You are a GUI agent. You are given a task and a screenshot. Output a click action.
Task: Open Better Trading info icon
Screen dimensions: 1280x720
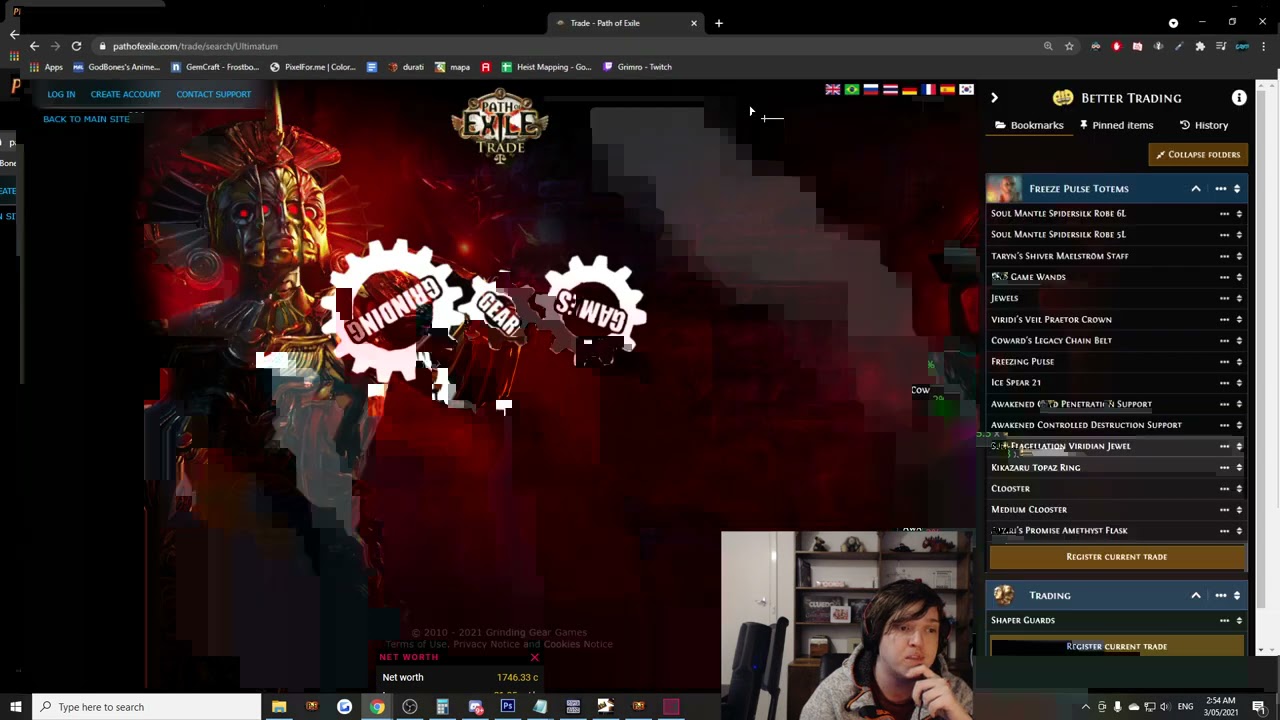click(x=1239, y=97)
